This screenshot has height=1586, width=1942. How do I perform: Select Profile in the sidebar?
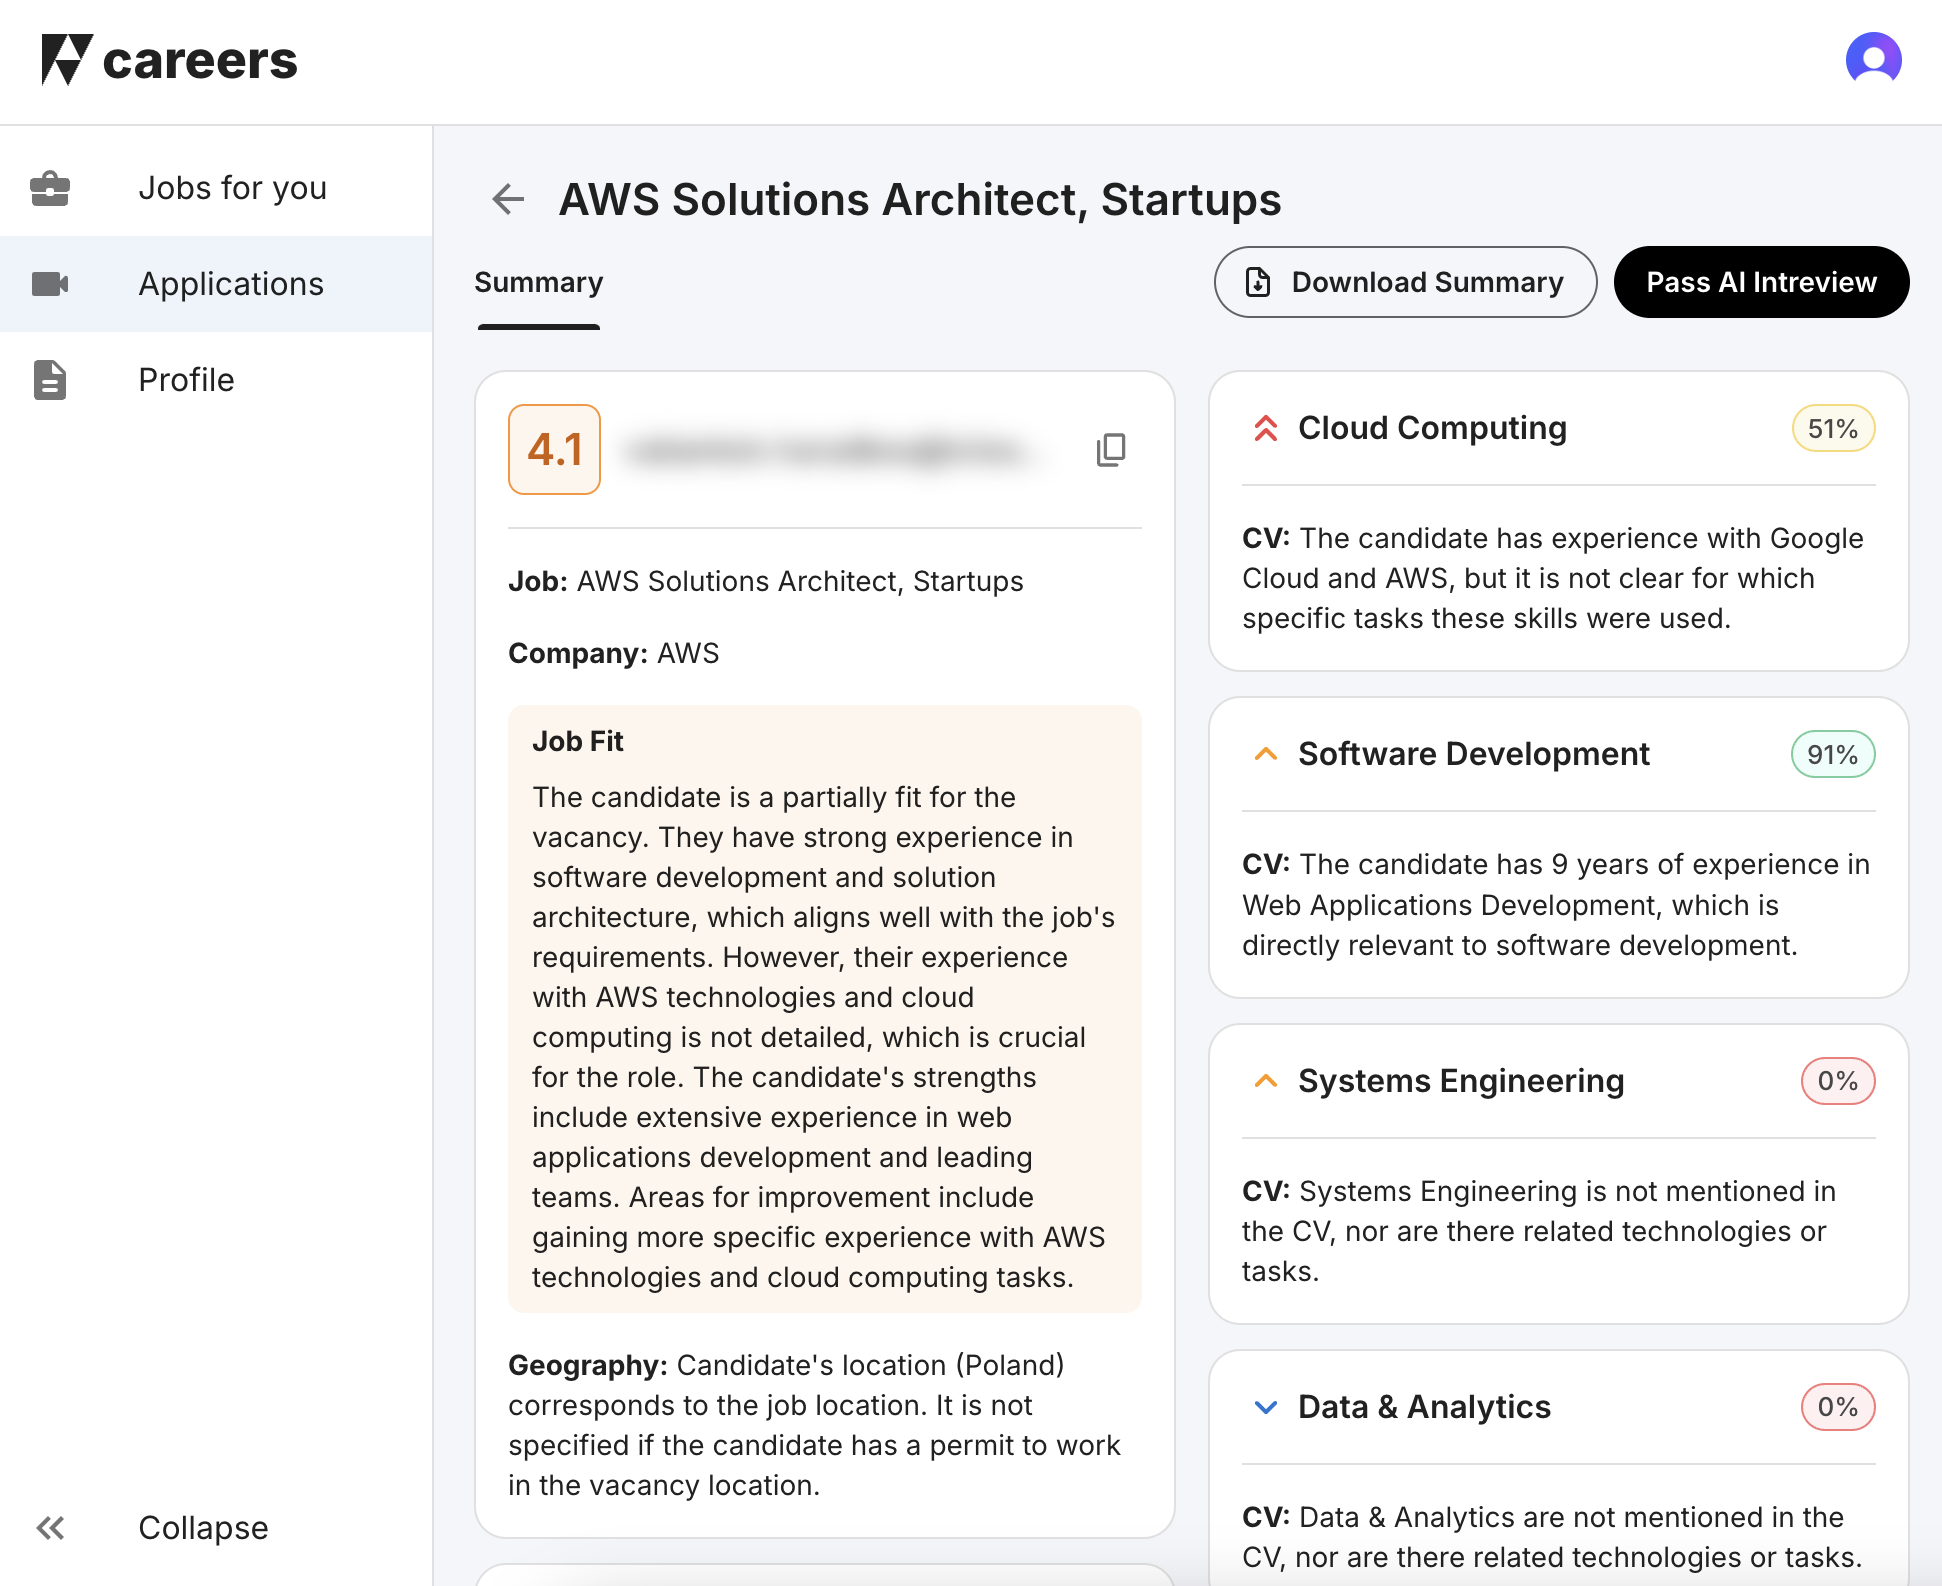[186, 380]
